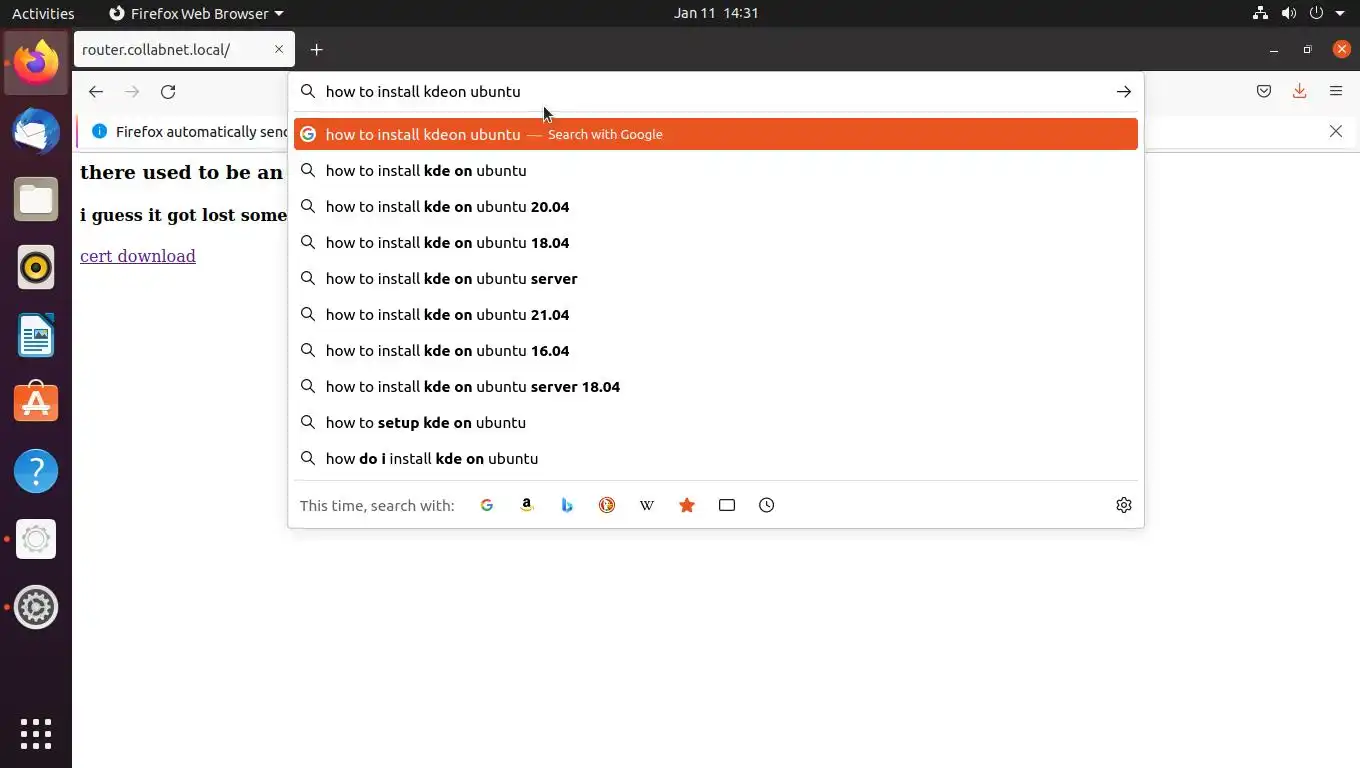
Task: Open Ubuntu Software from the dock
Action: [36, 403]
